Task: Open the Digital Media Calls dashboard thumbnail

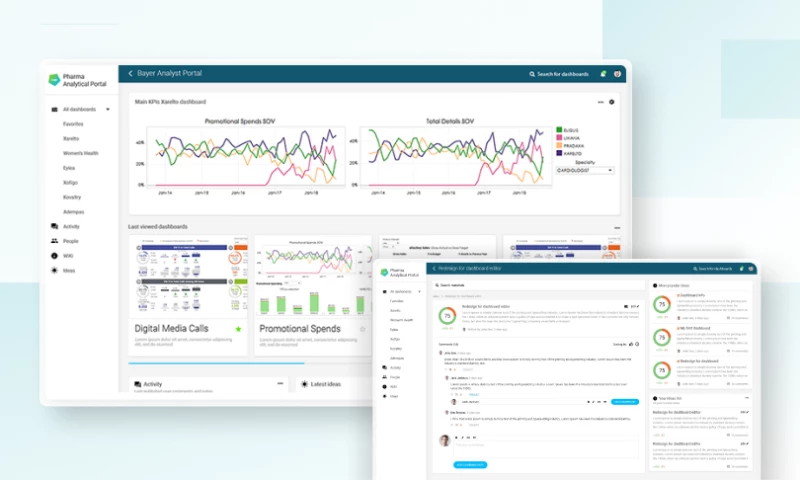Action: pos(188,275)
